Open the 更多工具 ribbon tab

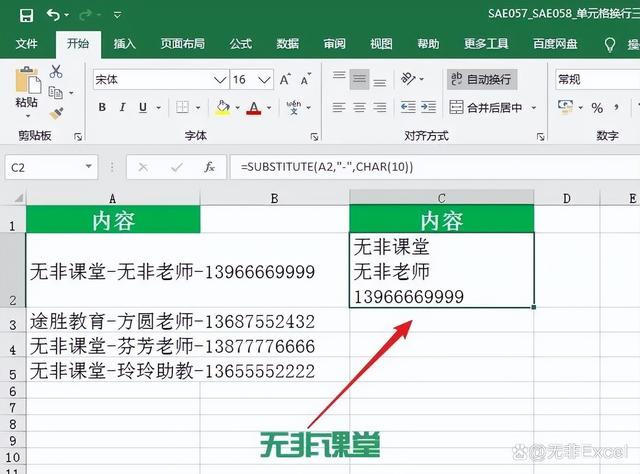[x=486, y=44]
